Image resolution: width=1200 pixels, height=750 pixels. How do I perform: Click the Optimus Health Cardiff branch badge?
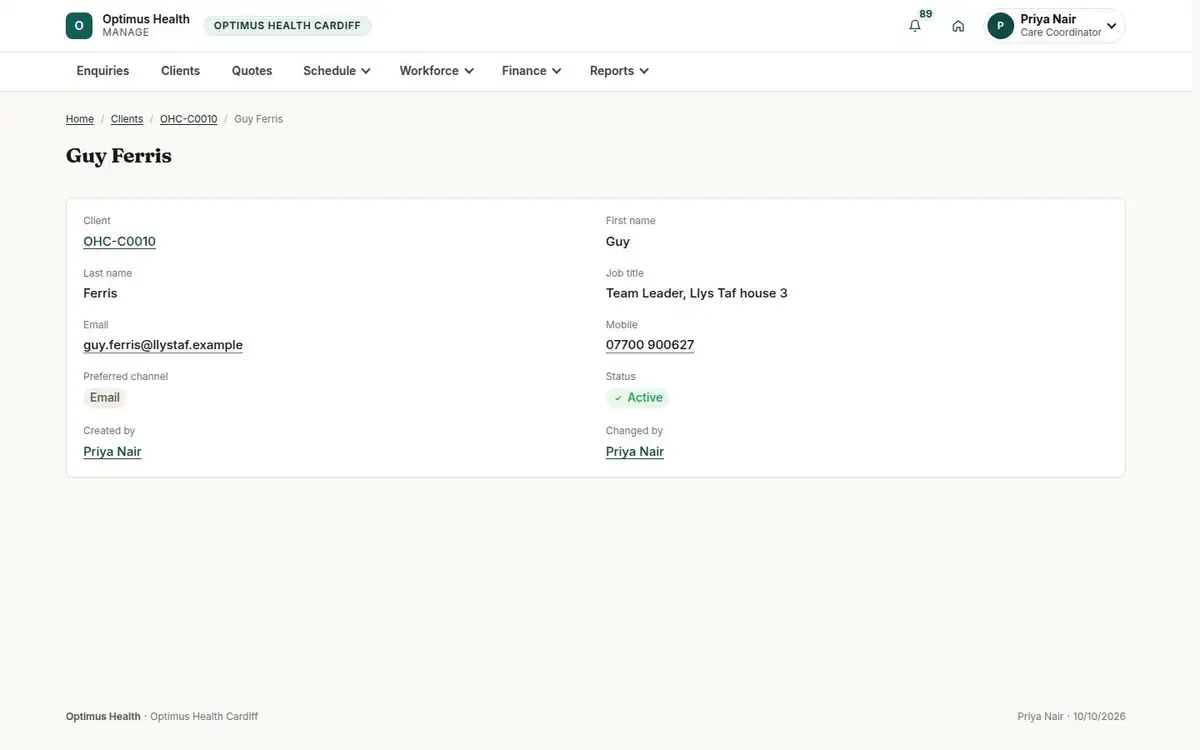click(x=287, y=26)
